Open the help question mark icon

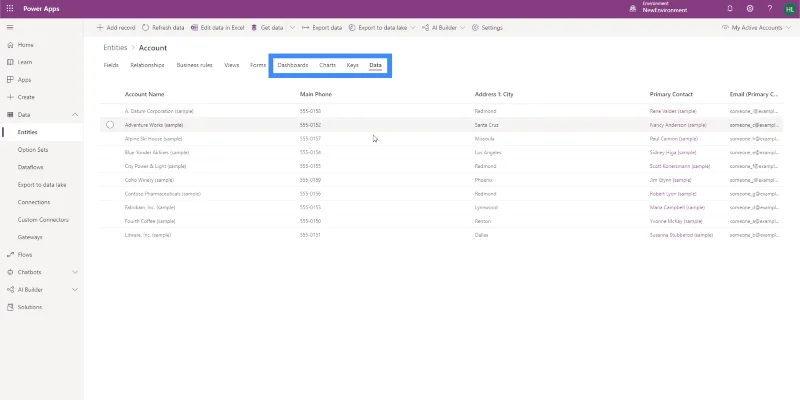(x=770, y=9)
